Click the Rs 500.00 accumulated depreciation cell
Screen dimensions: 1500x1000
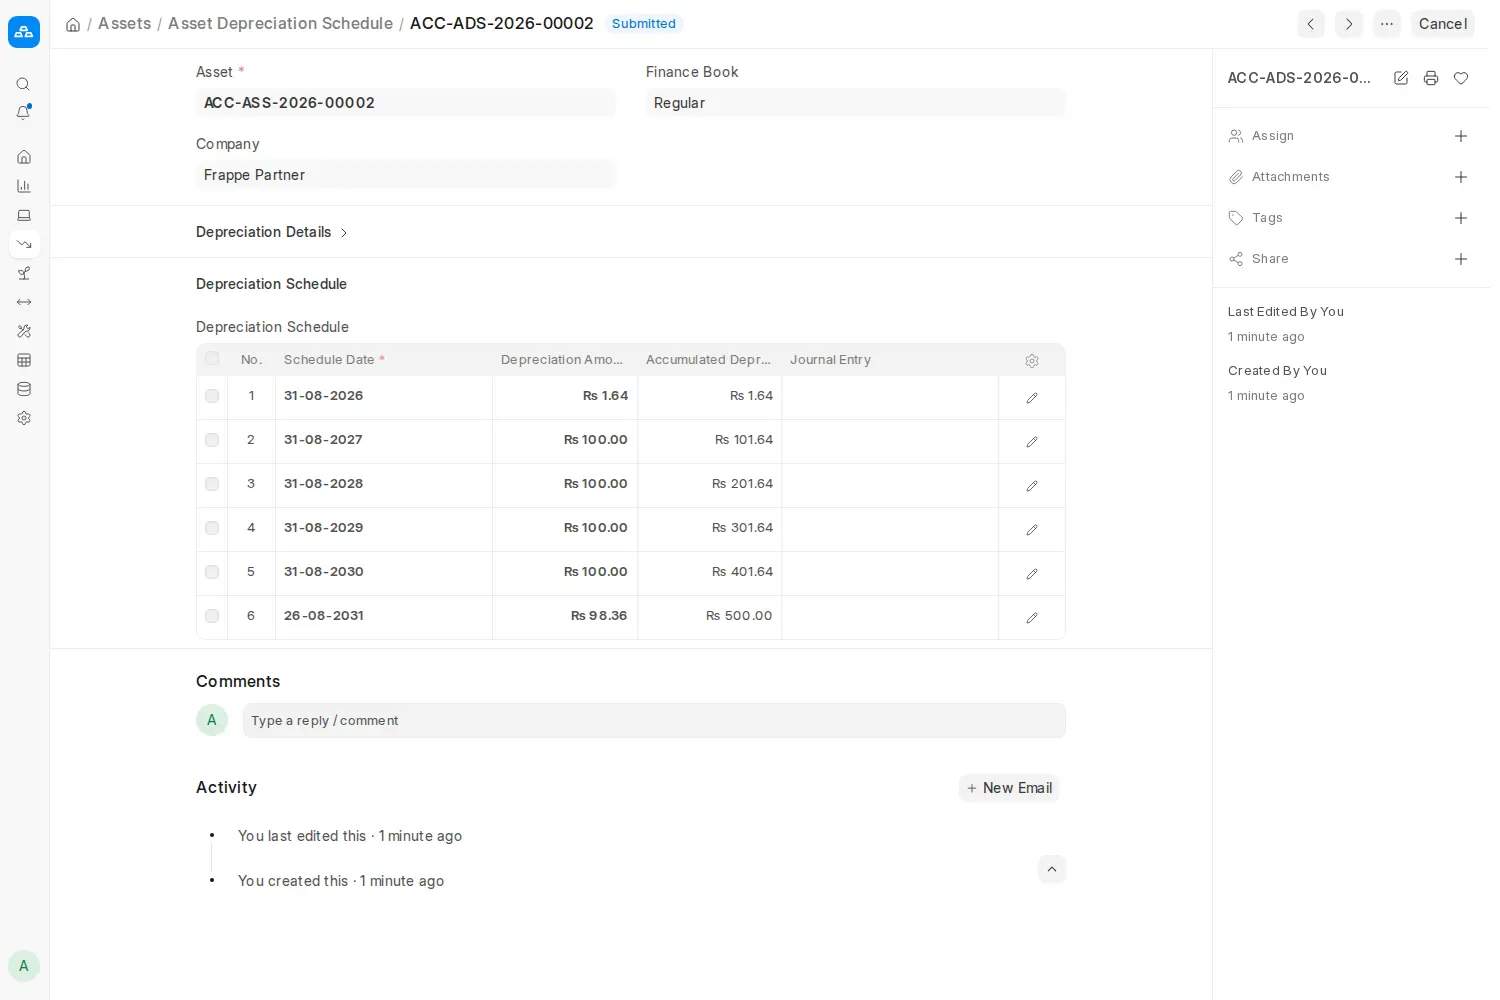(x=710, y=616)
